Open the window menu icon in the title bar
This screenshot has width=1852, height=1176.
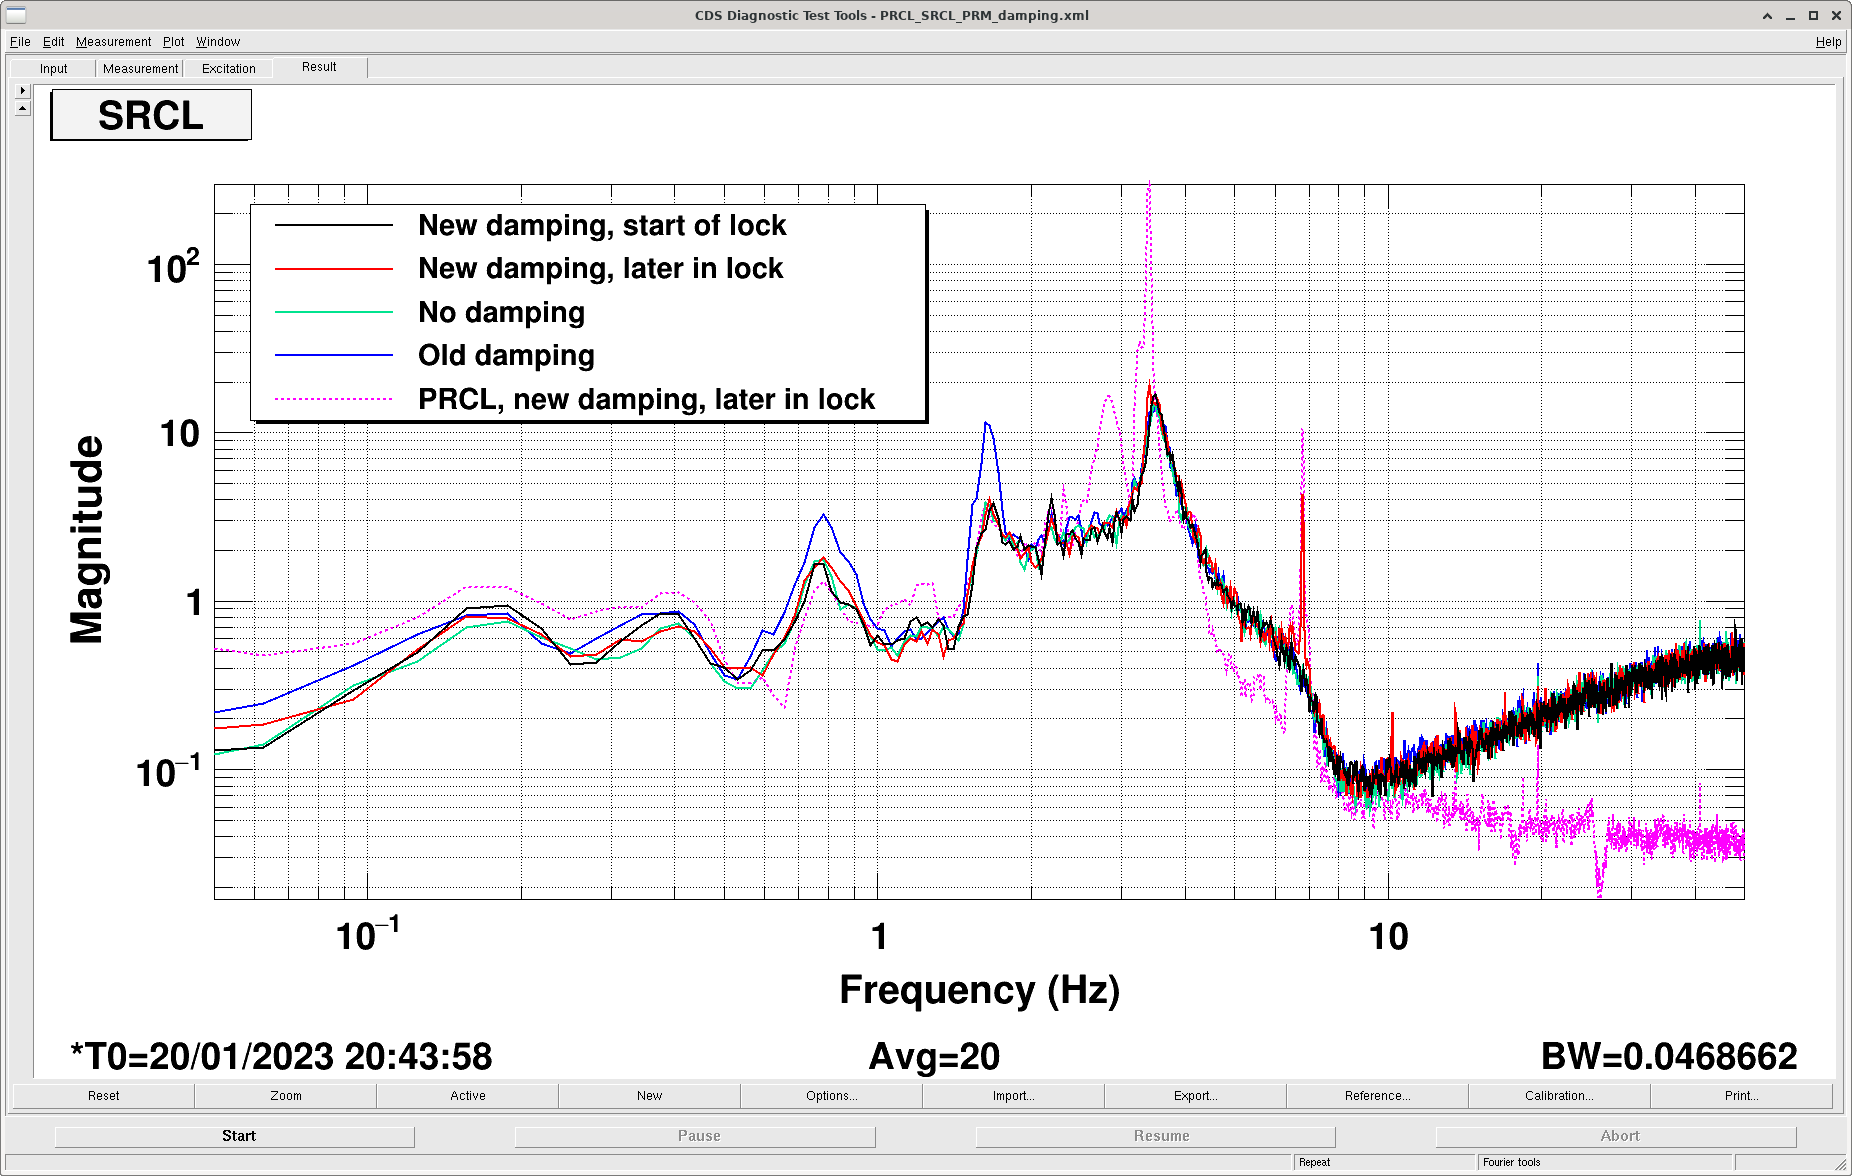point(15,15)
